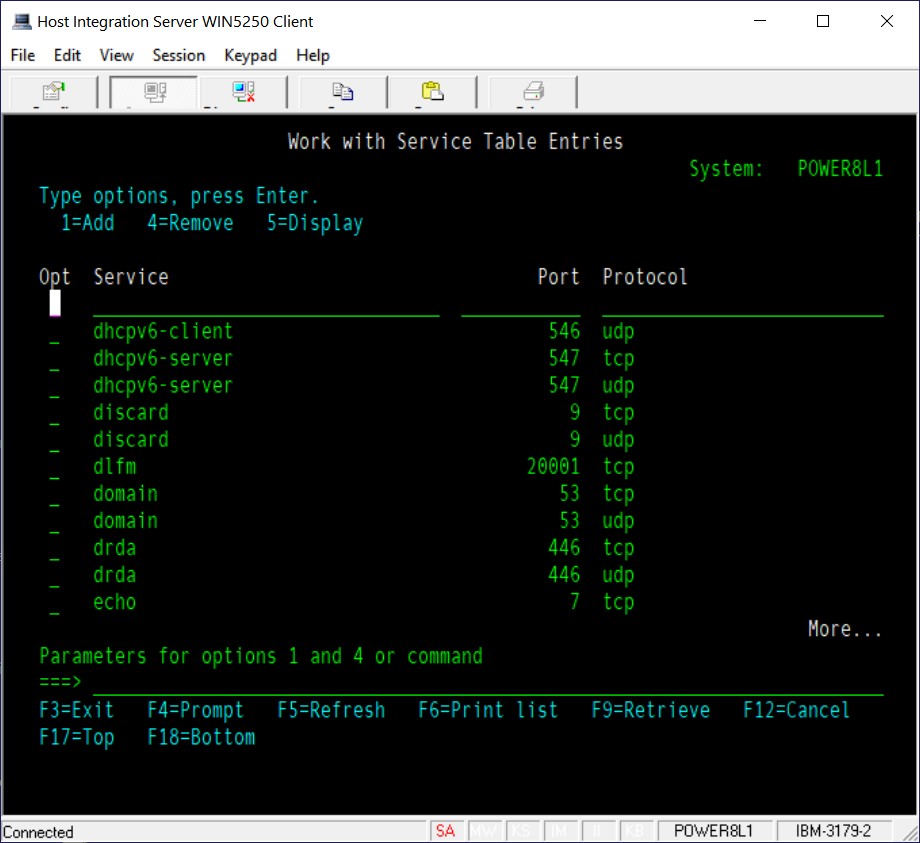Click the Connect session toolbar icon
Image resolution: width=920 pixels, height=843 pixels.
152,91
